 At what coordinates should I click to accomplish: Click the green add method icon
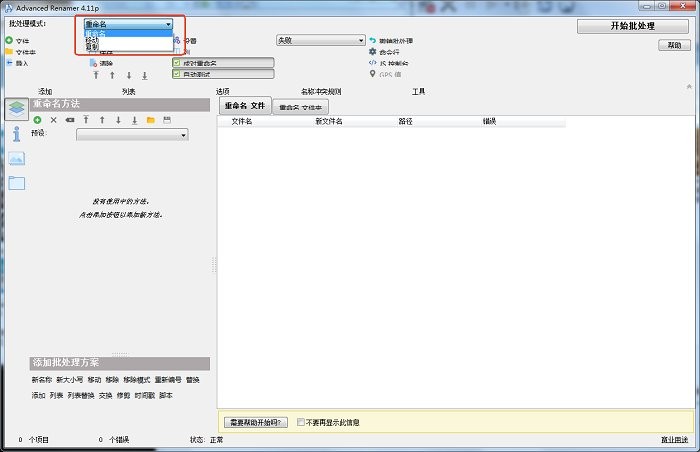[37, 119]
